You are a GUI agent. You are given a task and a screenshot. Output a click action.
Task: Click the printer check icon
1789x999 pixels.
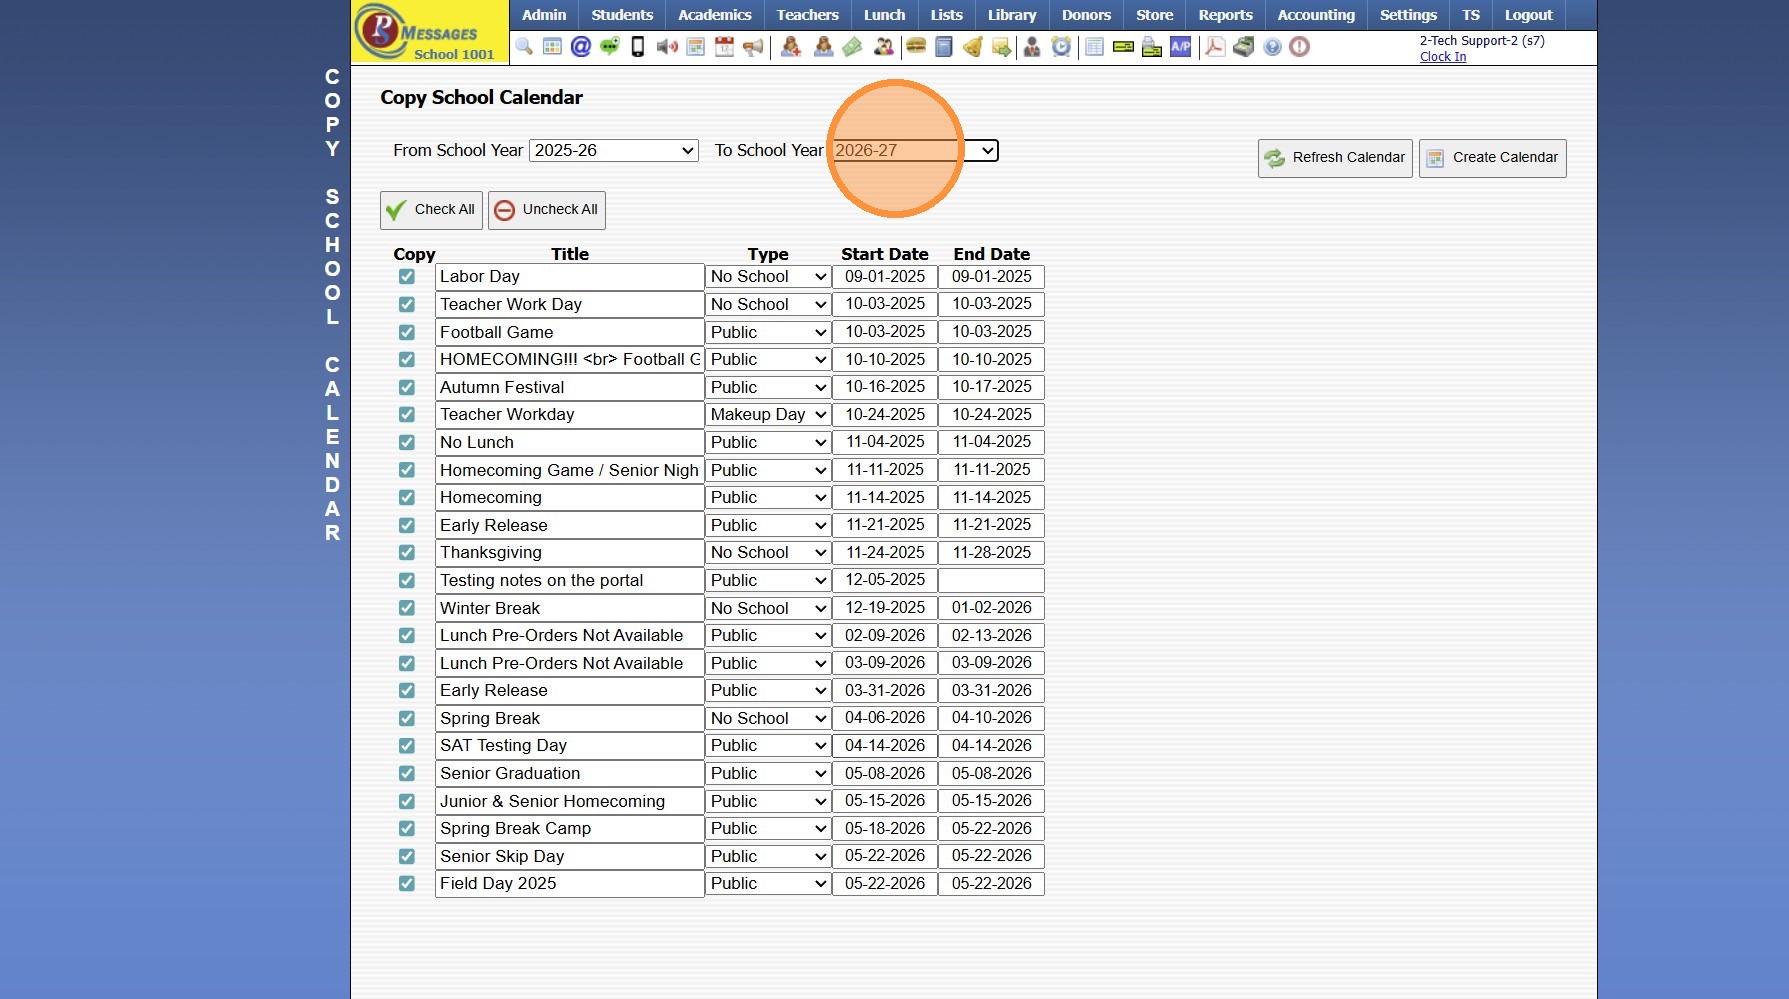[1152, 47]
